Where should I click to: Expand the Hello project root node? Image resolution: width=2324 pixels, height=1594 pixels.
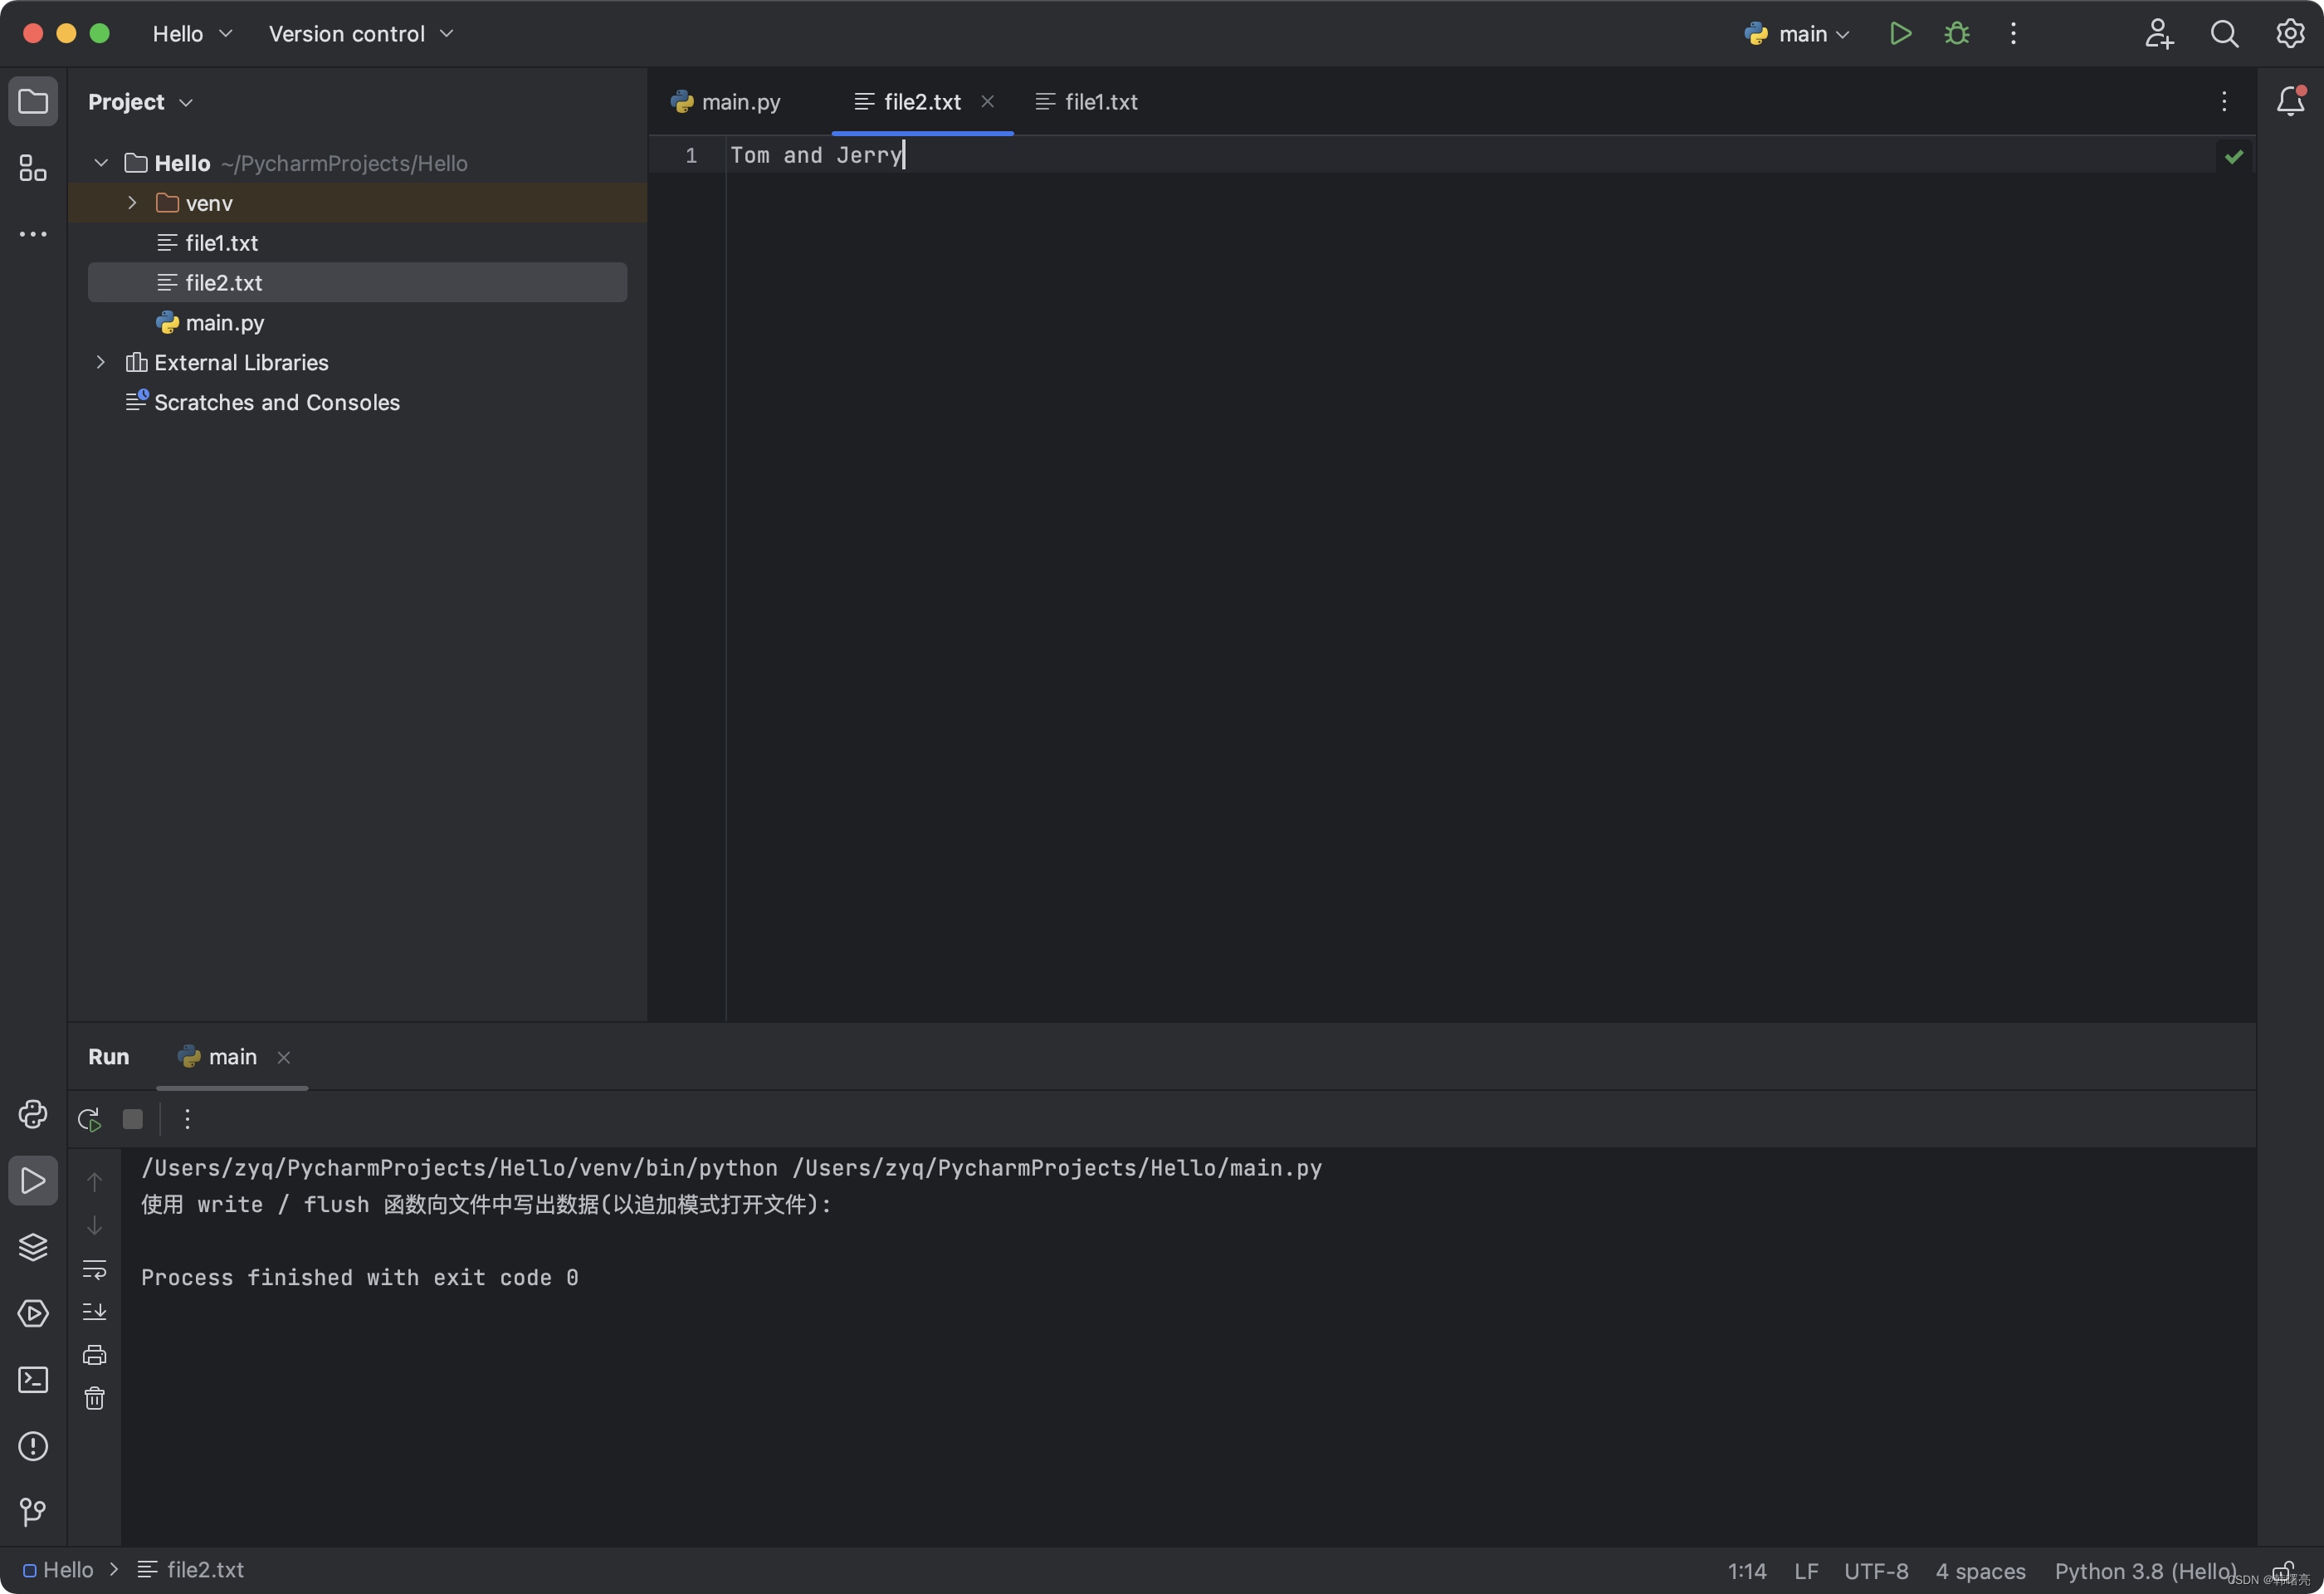coord(100,163)
